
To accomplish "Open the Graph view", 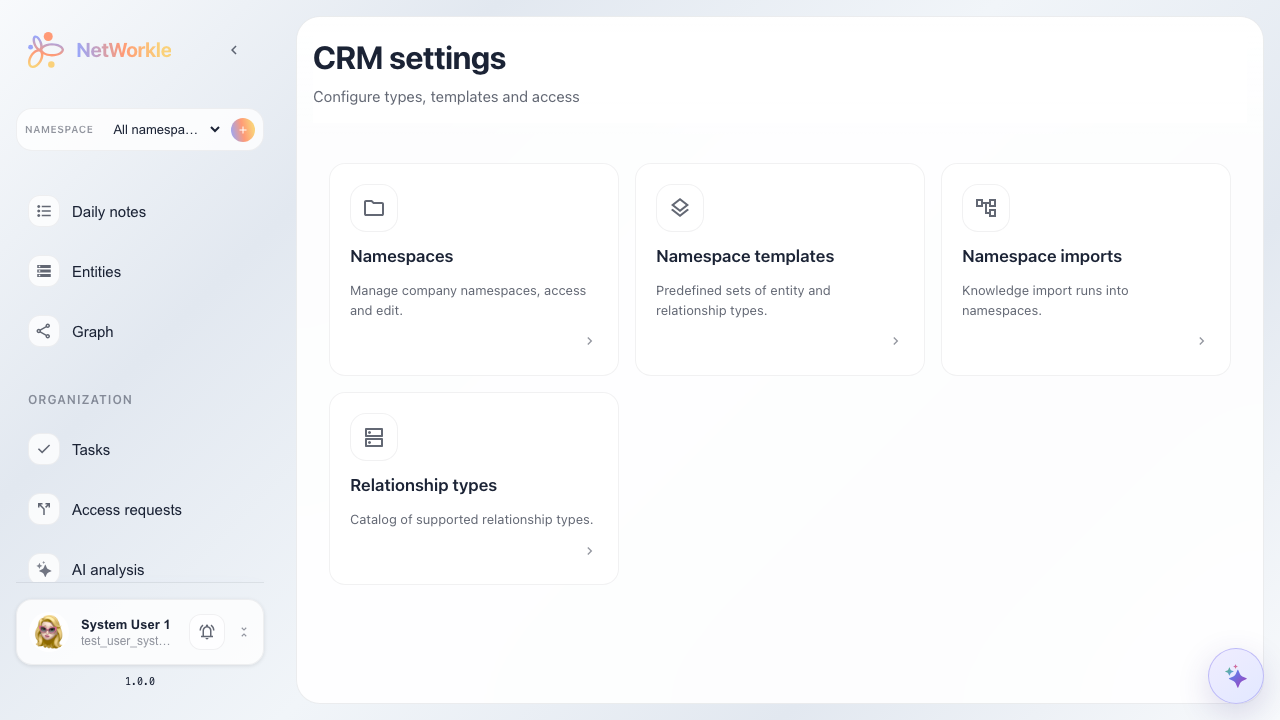I will tap(92, 332).
